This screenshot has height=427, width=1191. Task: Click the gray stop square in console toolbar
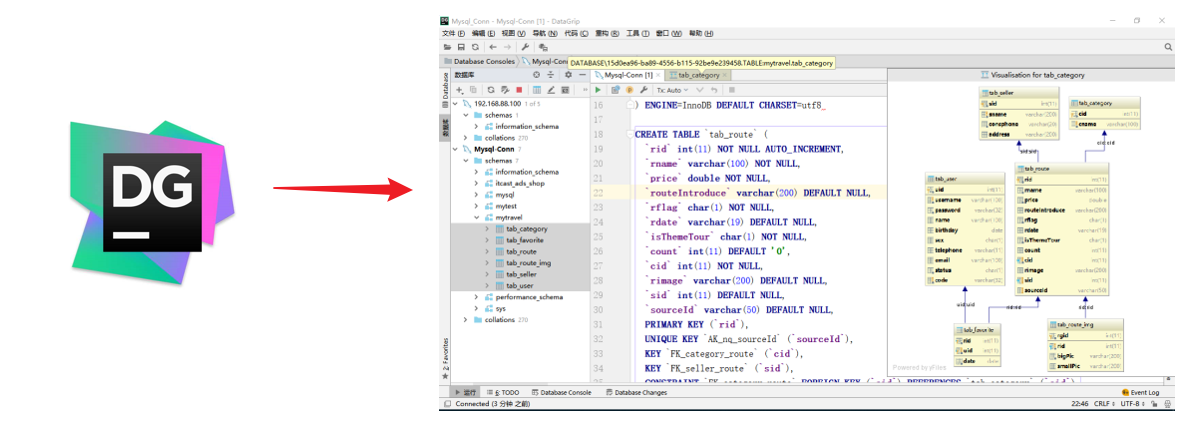(x=732, y=90)
